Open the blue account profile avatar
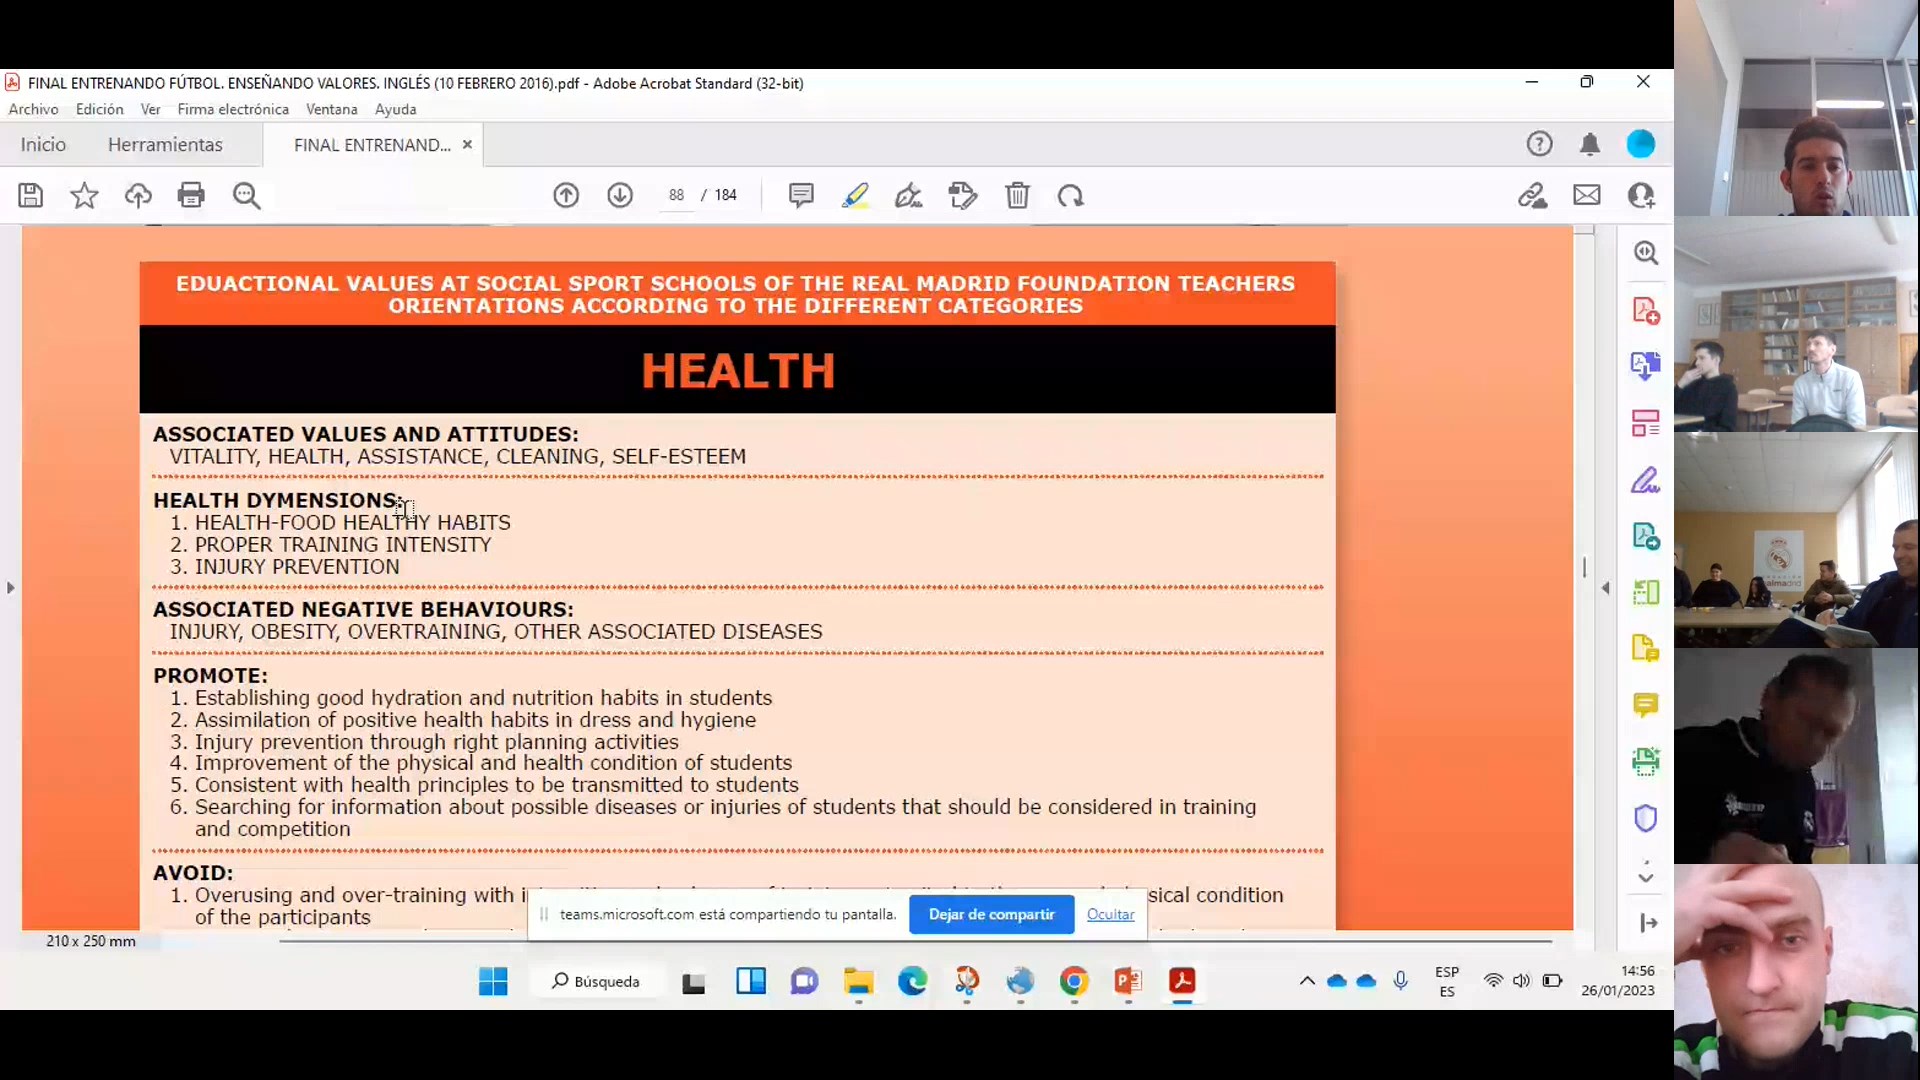 click(1641, 144)
